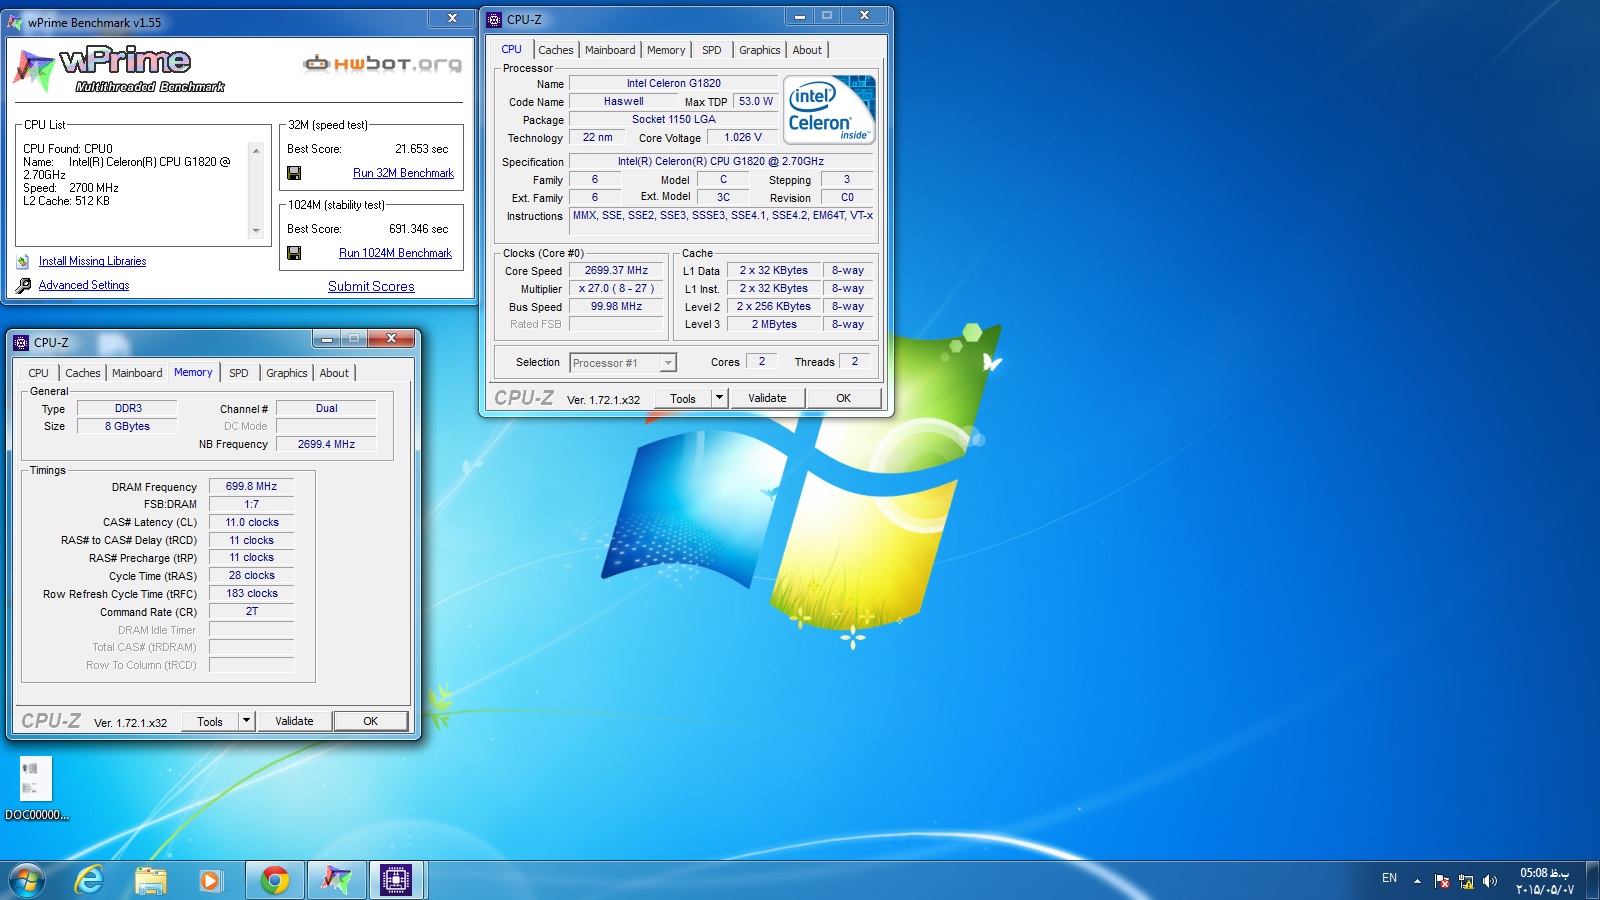Viewport: 1600px width, 900px height.
Task: Click the wPrime logo icon in the header
Action: [x=34, y=72]
